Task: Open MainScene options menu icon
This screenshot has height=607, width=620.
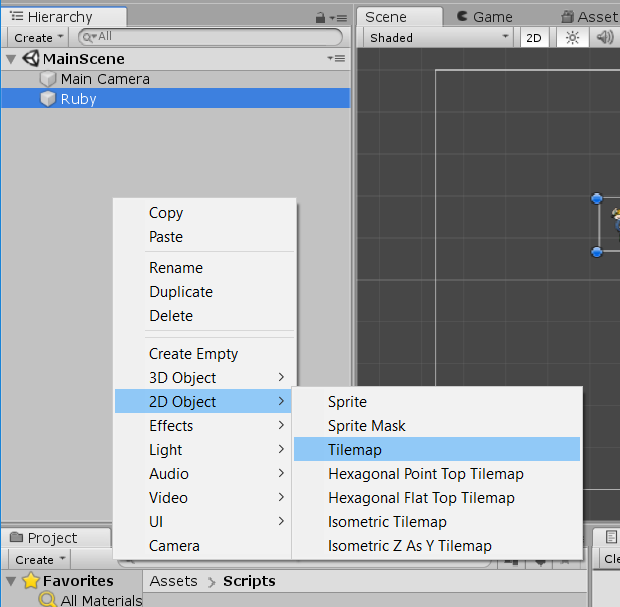Action: coord(335,59)
